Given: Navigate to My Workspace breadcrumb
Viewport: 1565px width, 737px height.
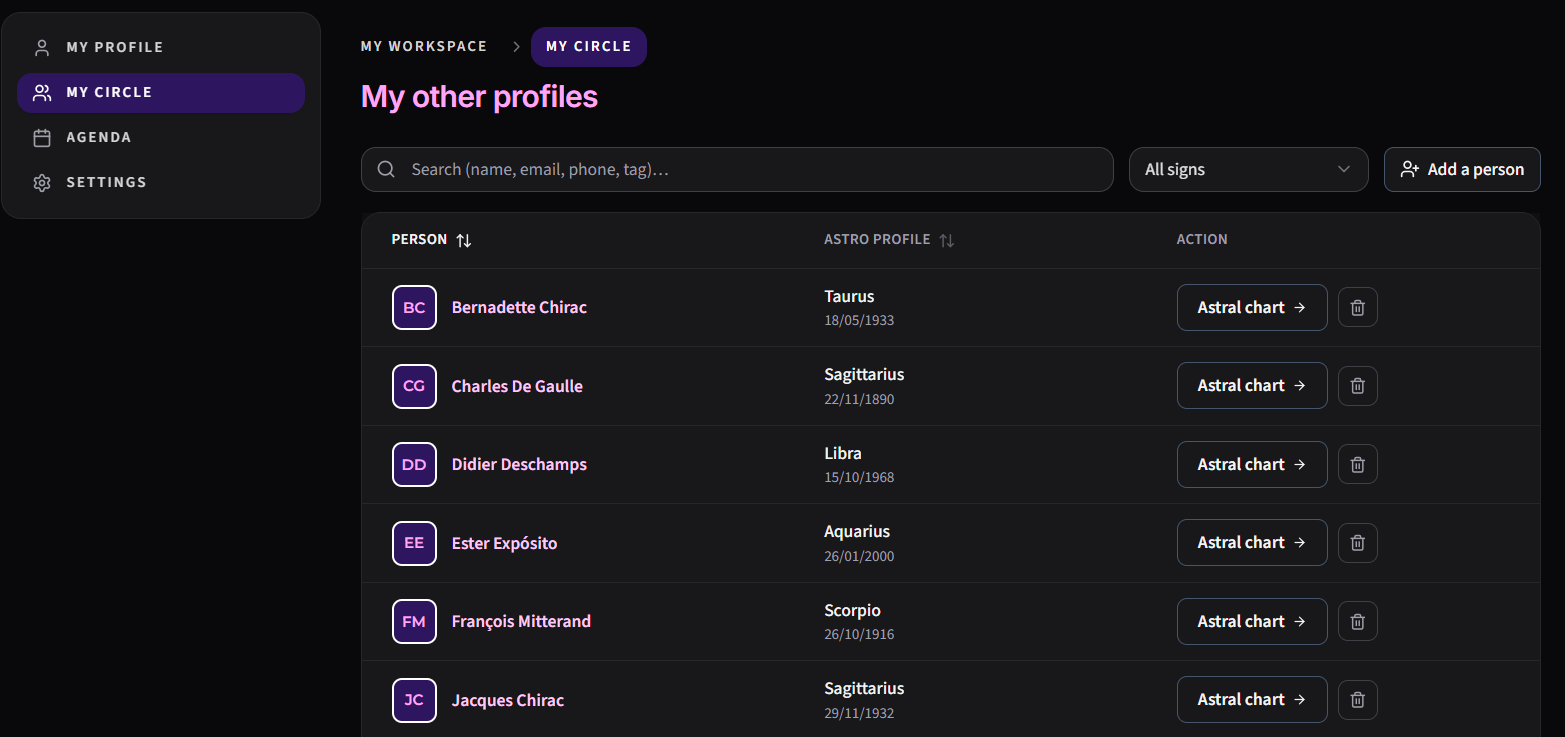Looking at the screenshot, I should click(424, 46).
